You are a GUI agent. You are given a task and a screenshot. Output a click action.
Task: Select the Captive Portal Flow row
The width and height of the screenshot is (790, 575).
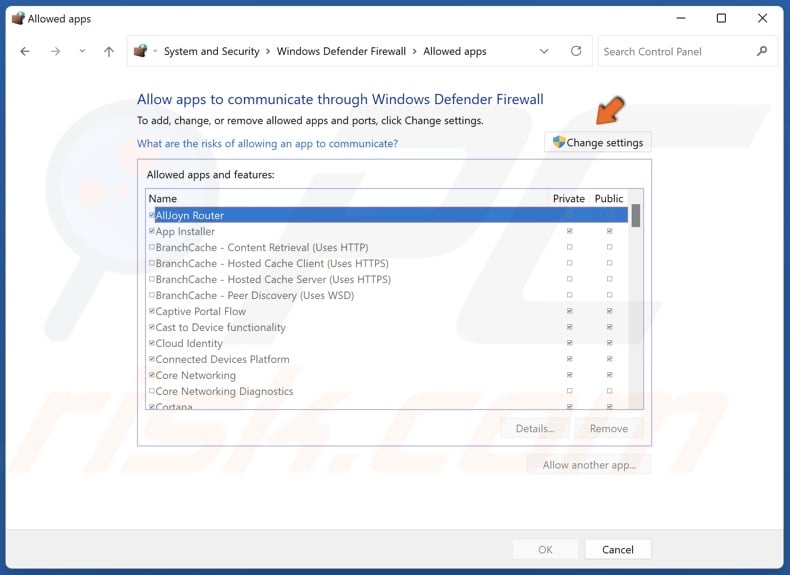coord(387,311)
